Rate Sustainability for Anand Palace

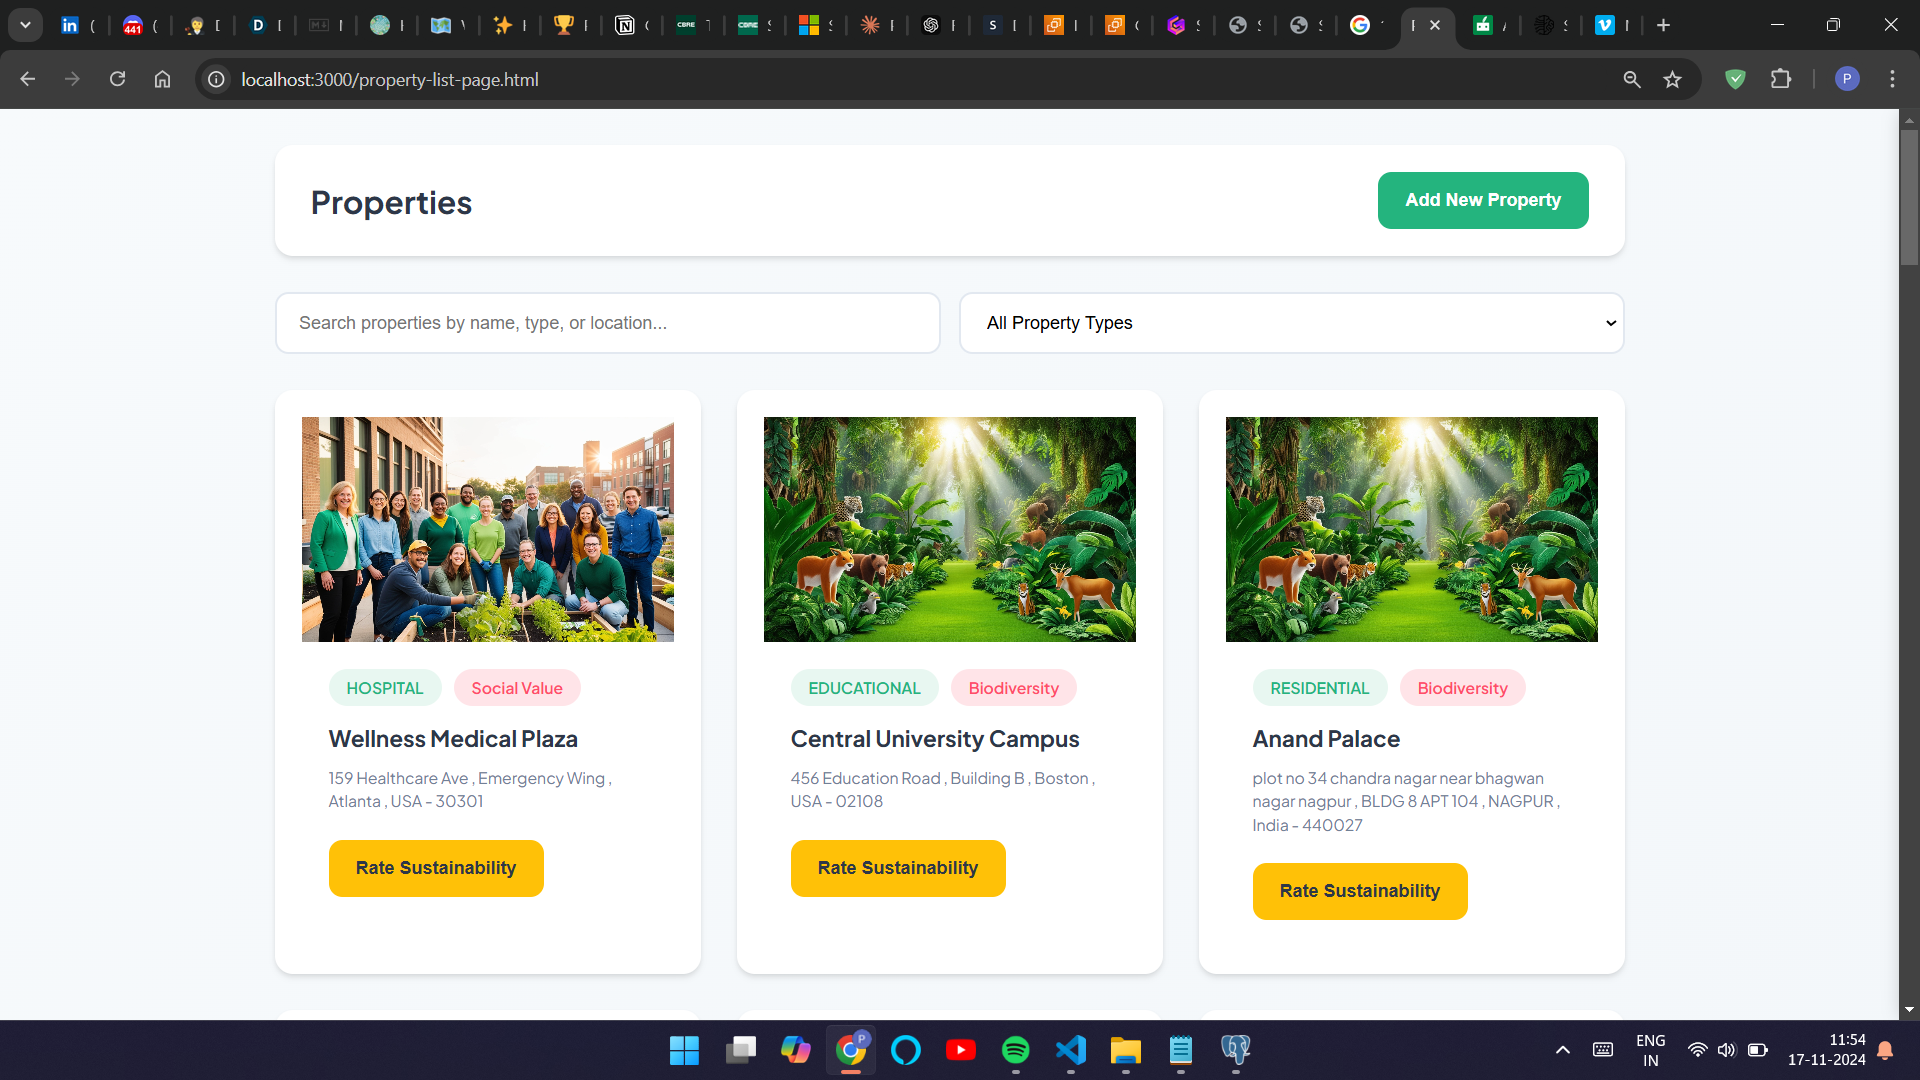coord(1359,891)
